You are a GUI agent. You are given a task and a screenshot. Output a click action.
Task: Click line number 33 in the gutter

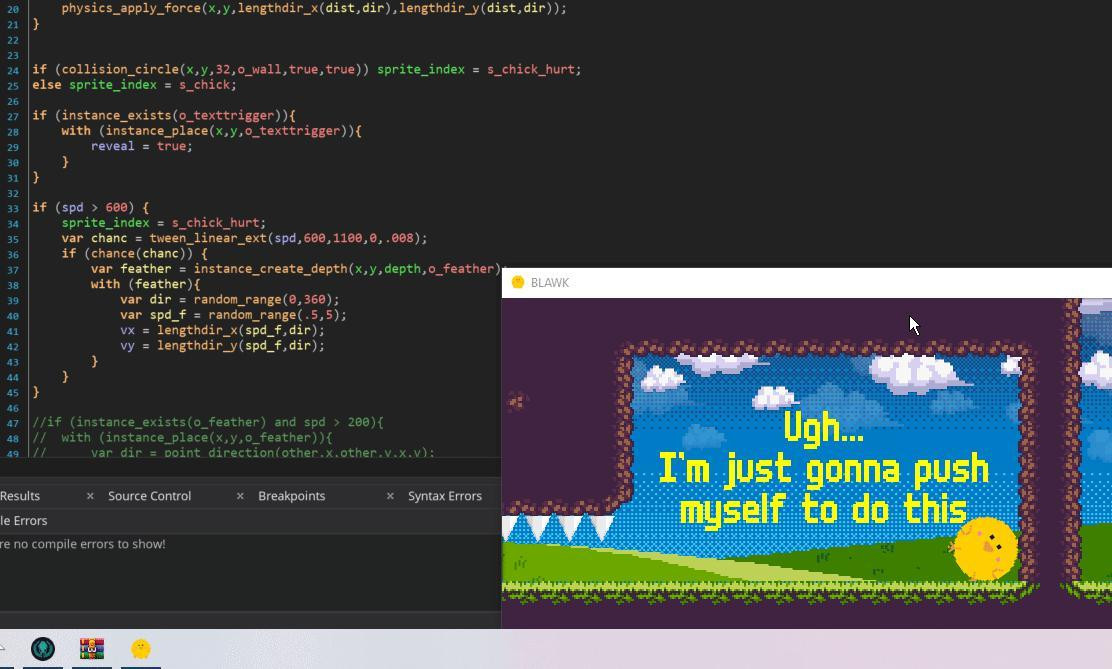pyautogui.click(x=13, y=208)
